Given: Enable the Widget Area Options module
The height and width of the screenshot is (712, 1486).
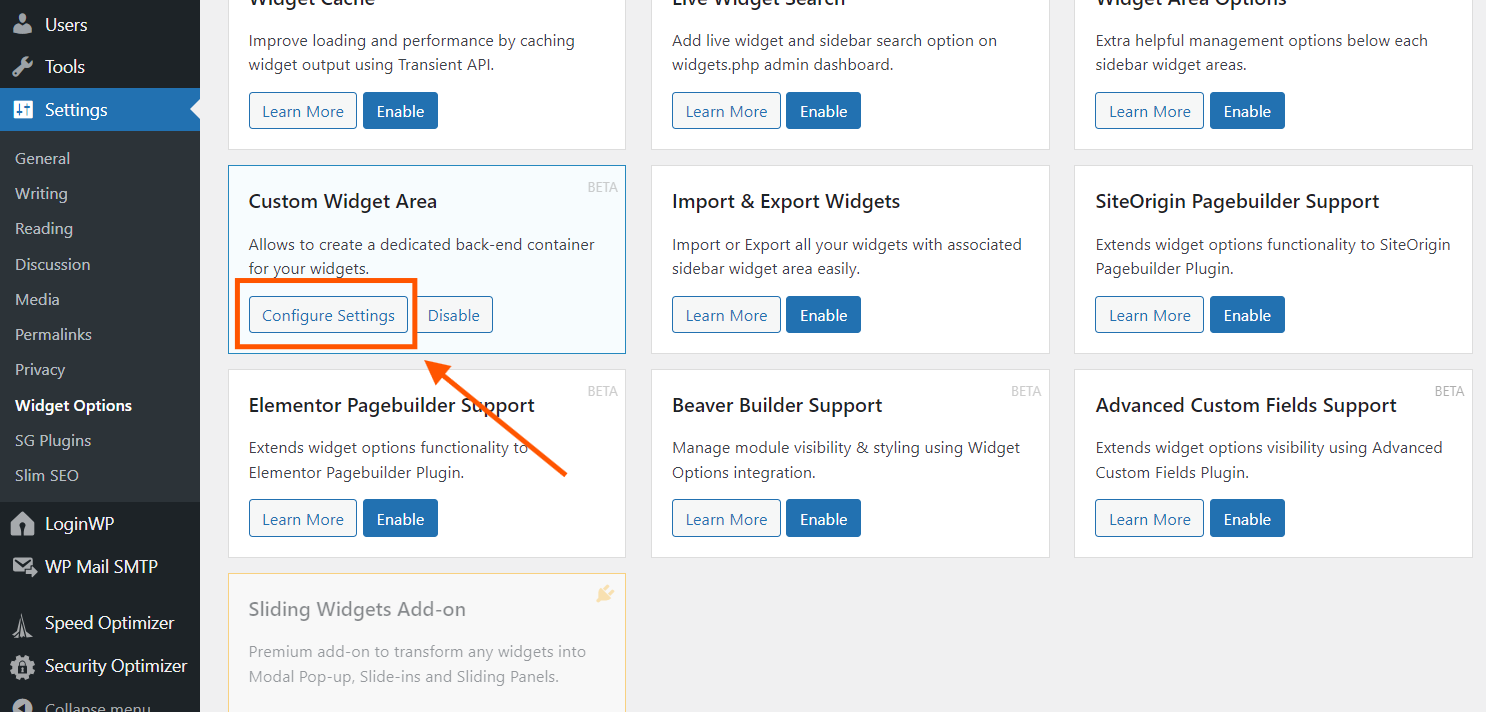Looking at the screenshot, I should (1247, 111).
